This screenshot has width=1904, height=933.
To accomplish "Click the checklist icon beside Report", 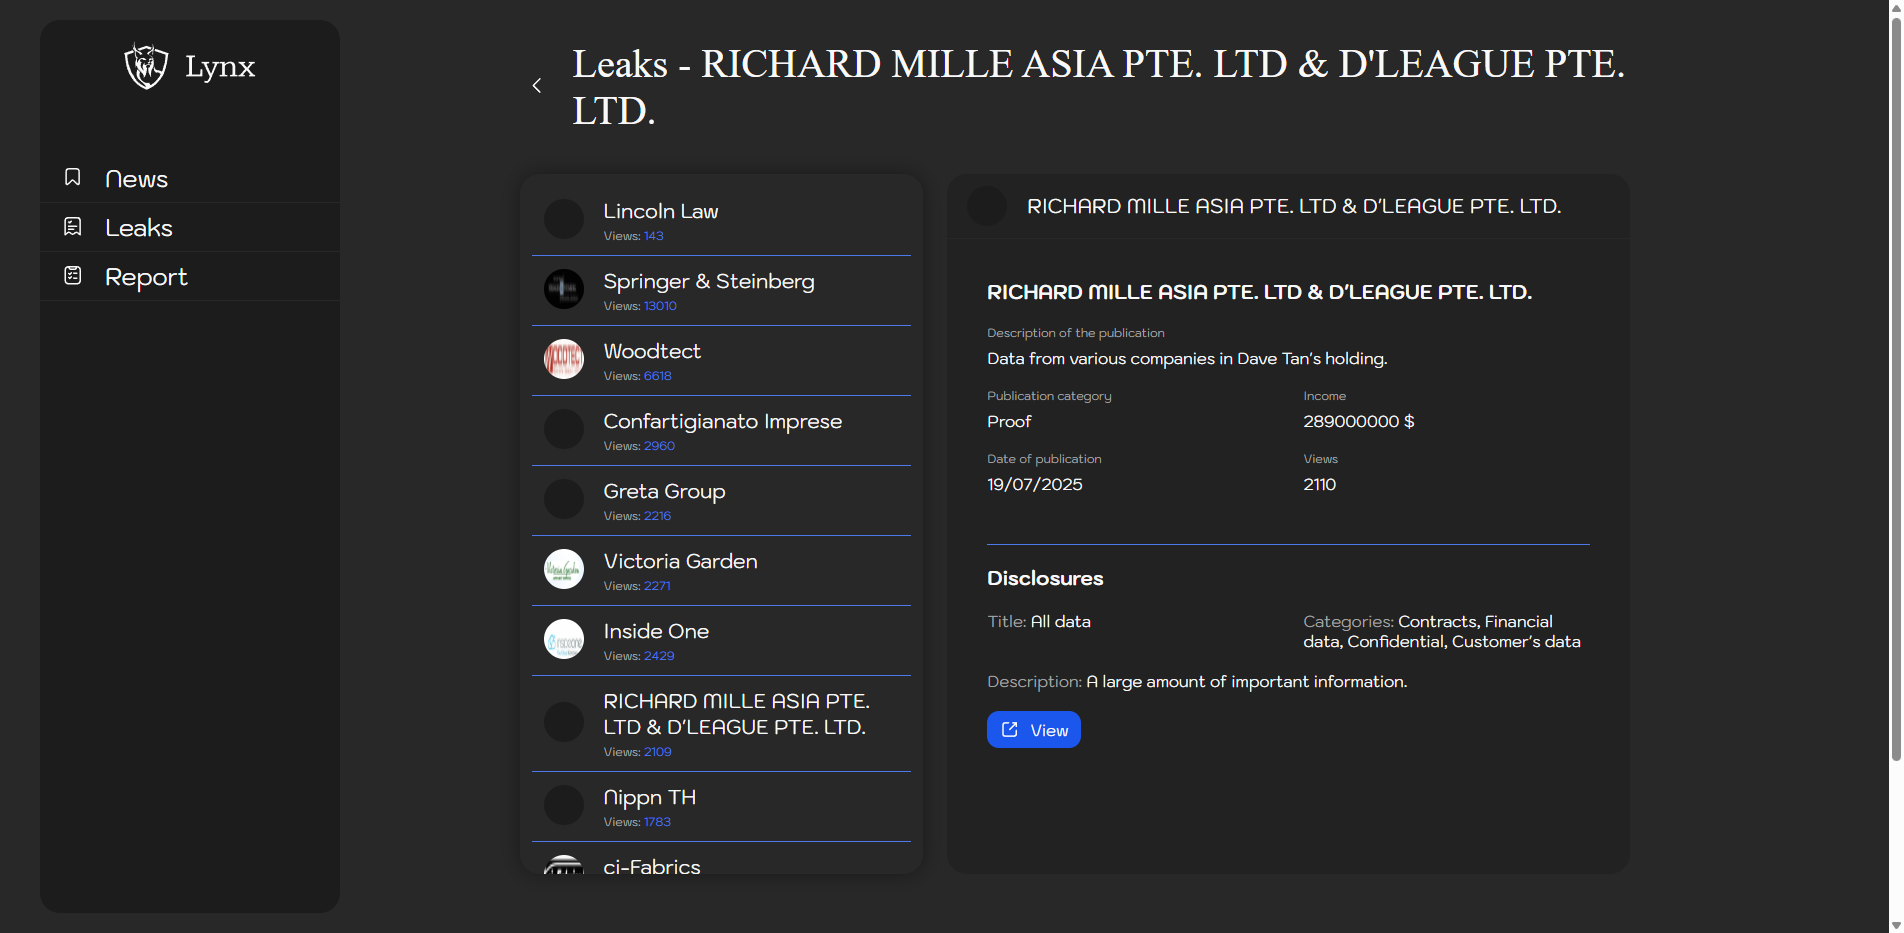I will pyautogui.click(x=73, y=275).
